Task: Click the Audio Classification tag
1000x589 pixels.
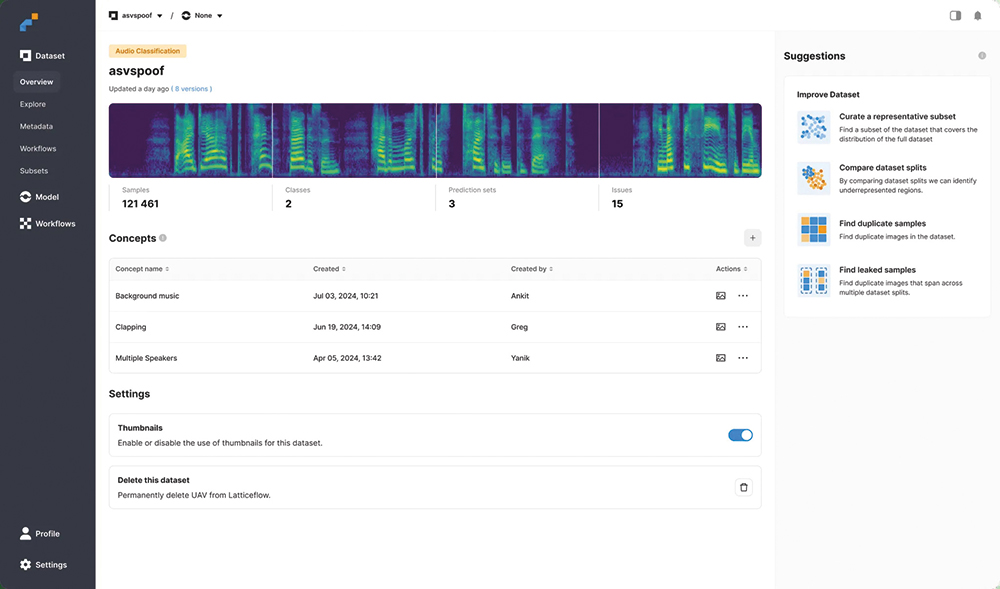Action: (x=147, y=51)
